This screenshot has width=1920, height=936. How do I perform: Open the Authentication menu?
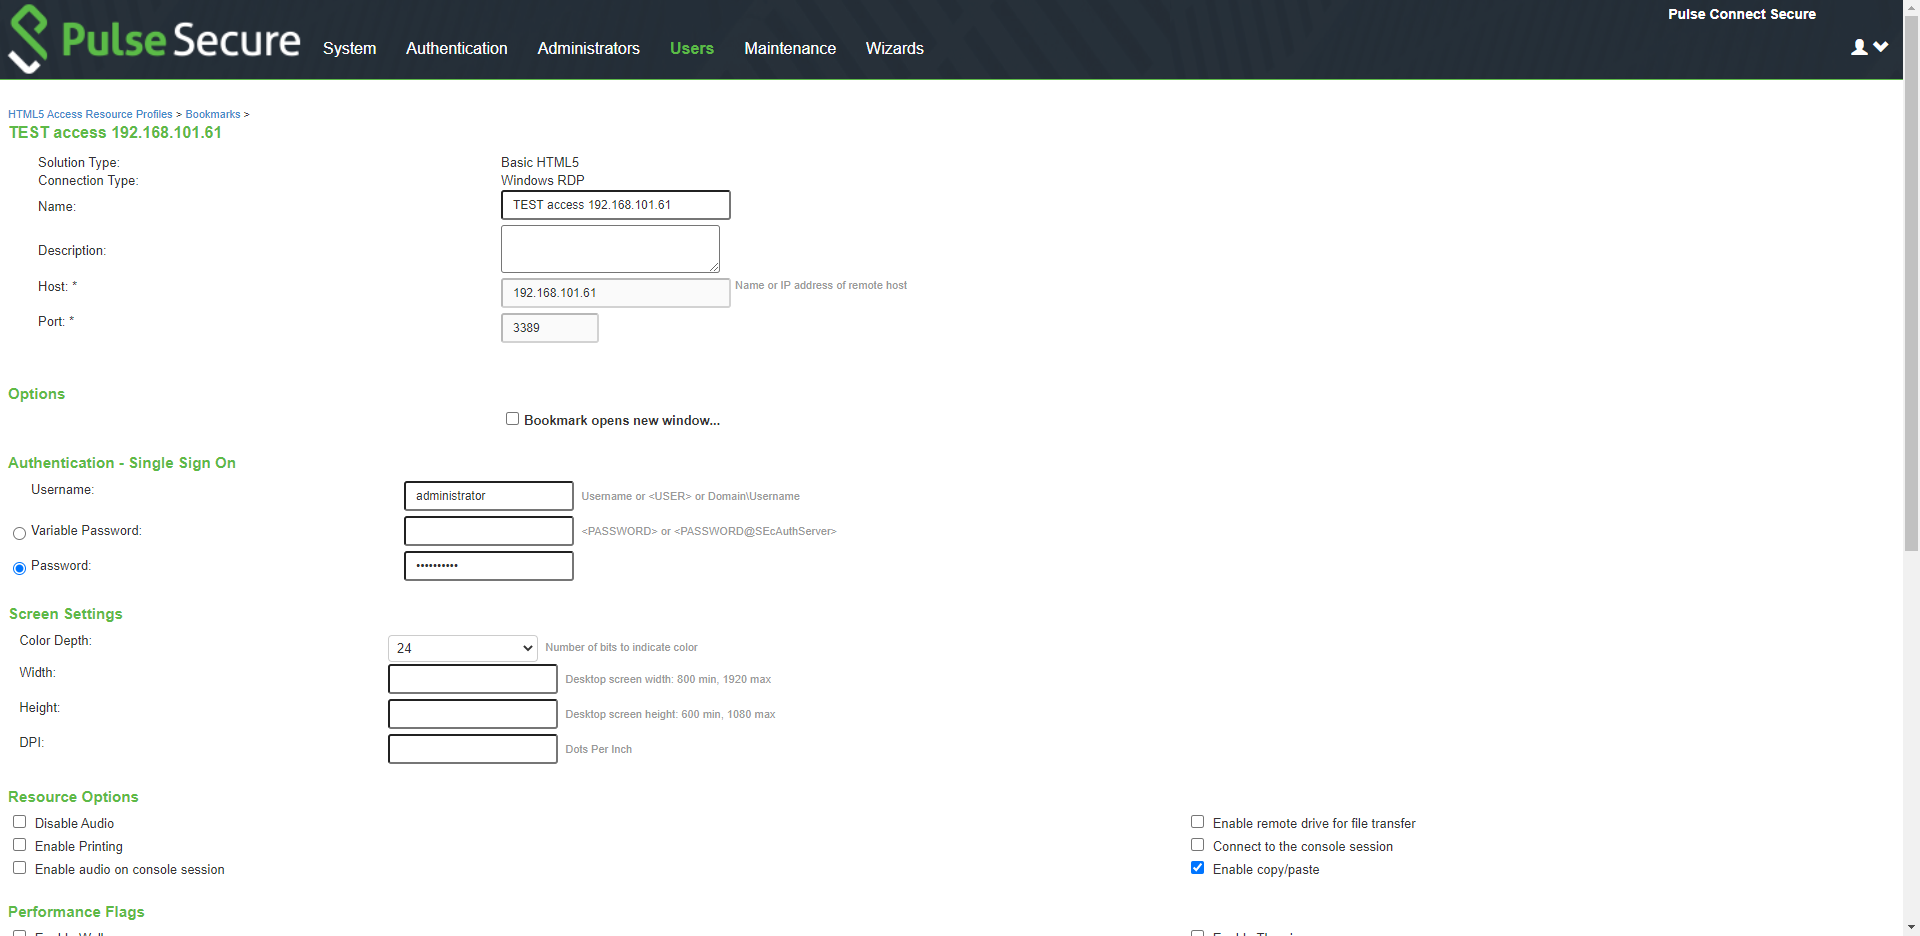tap(457, 48)
